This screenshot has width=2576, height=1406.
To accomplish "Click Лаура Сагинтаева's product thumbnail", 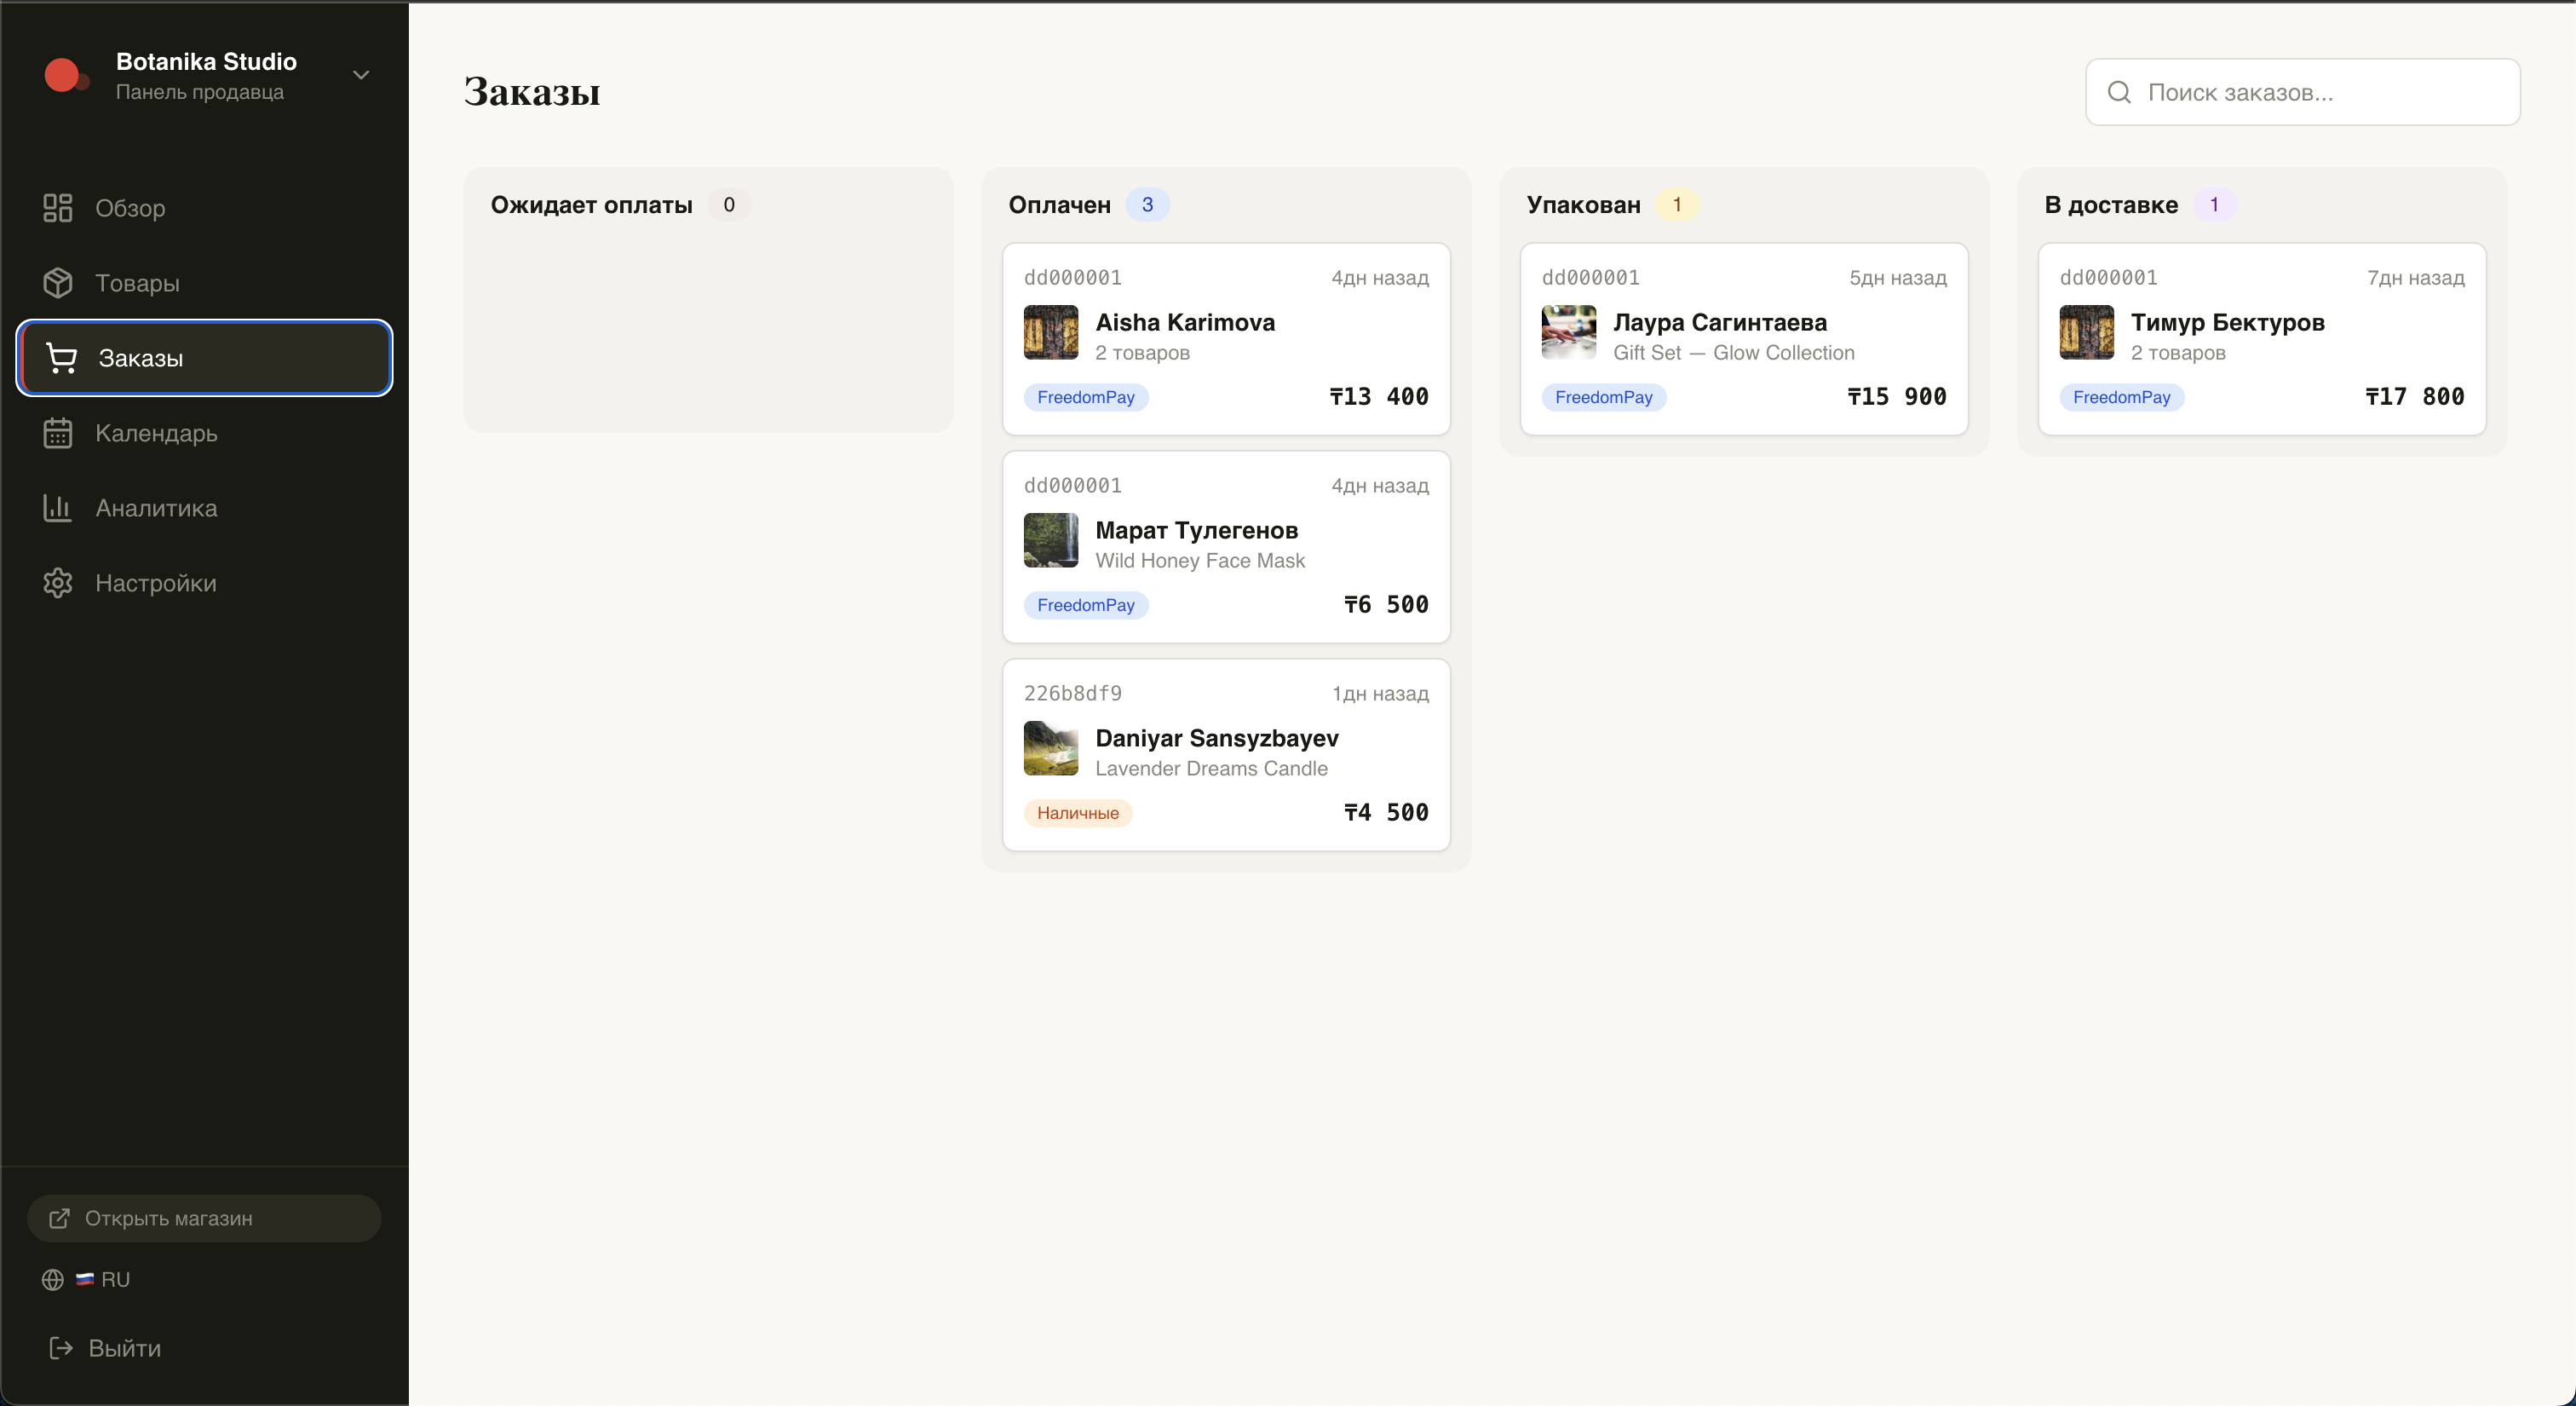I will point(1569,332).
